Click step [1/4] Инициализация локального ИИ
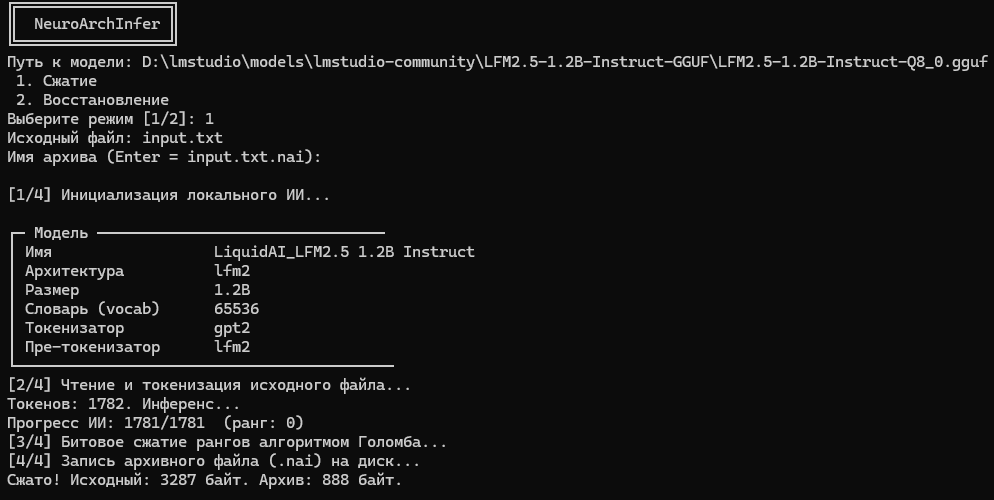The image size is (994, 500). 169,195
